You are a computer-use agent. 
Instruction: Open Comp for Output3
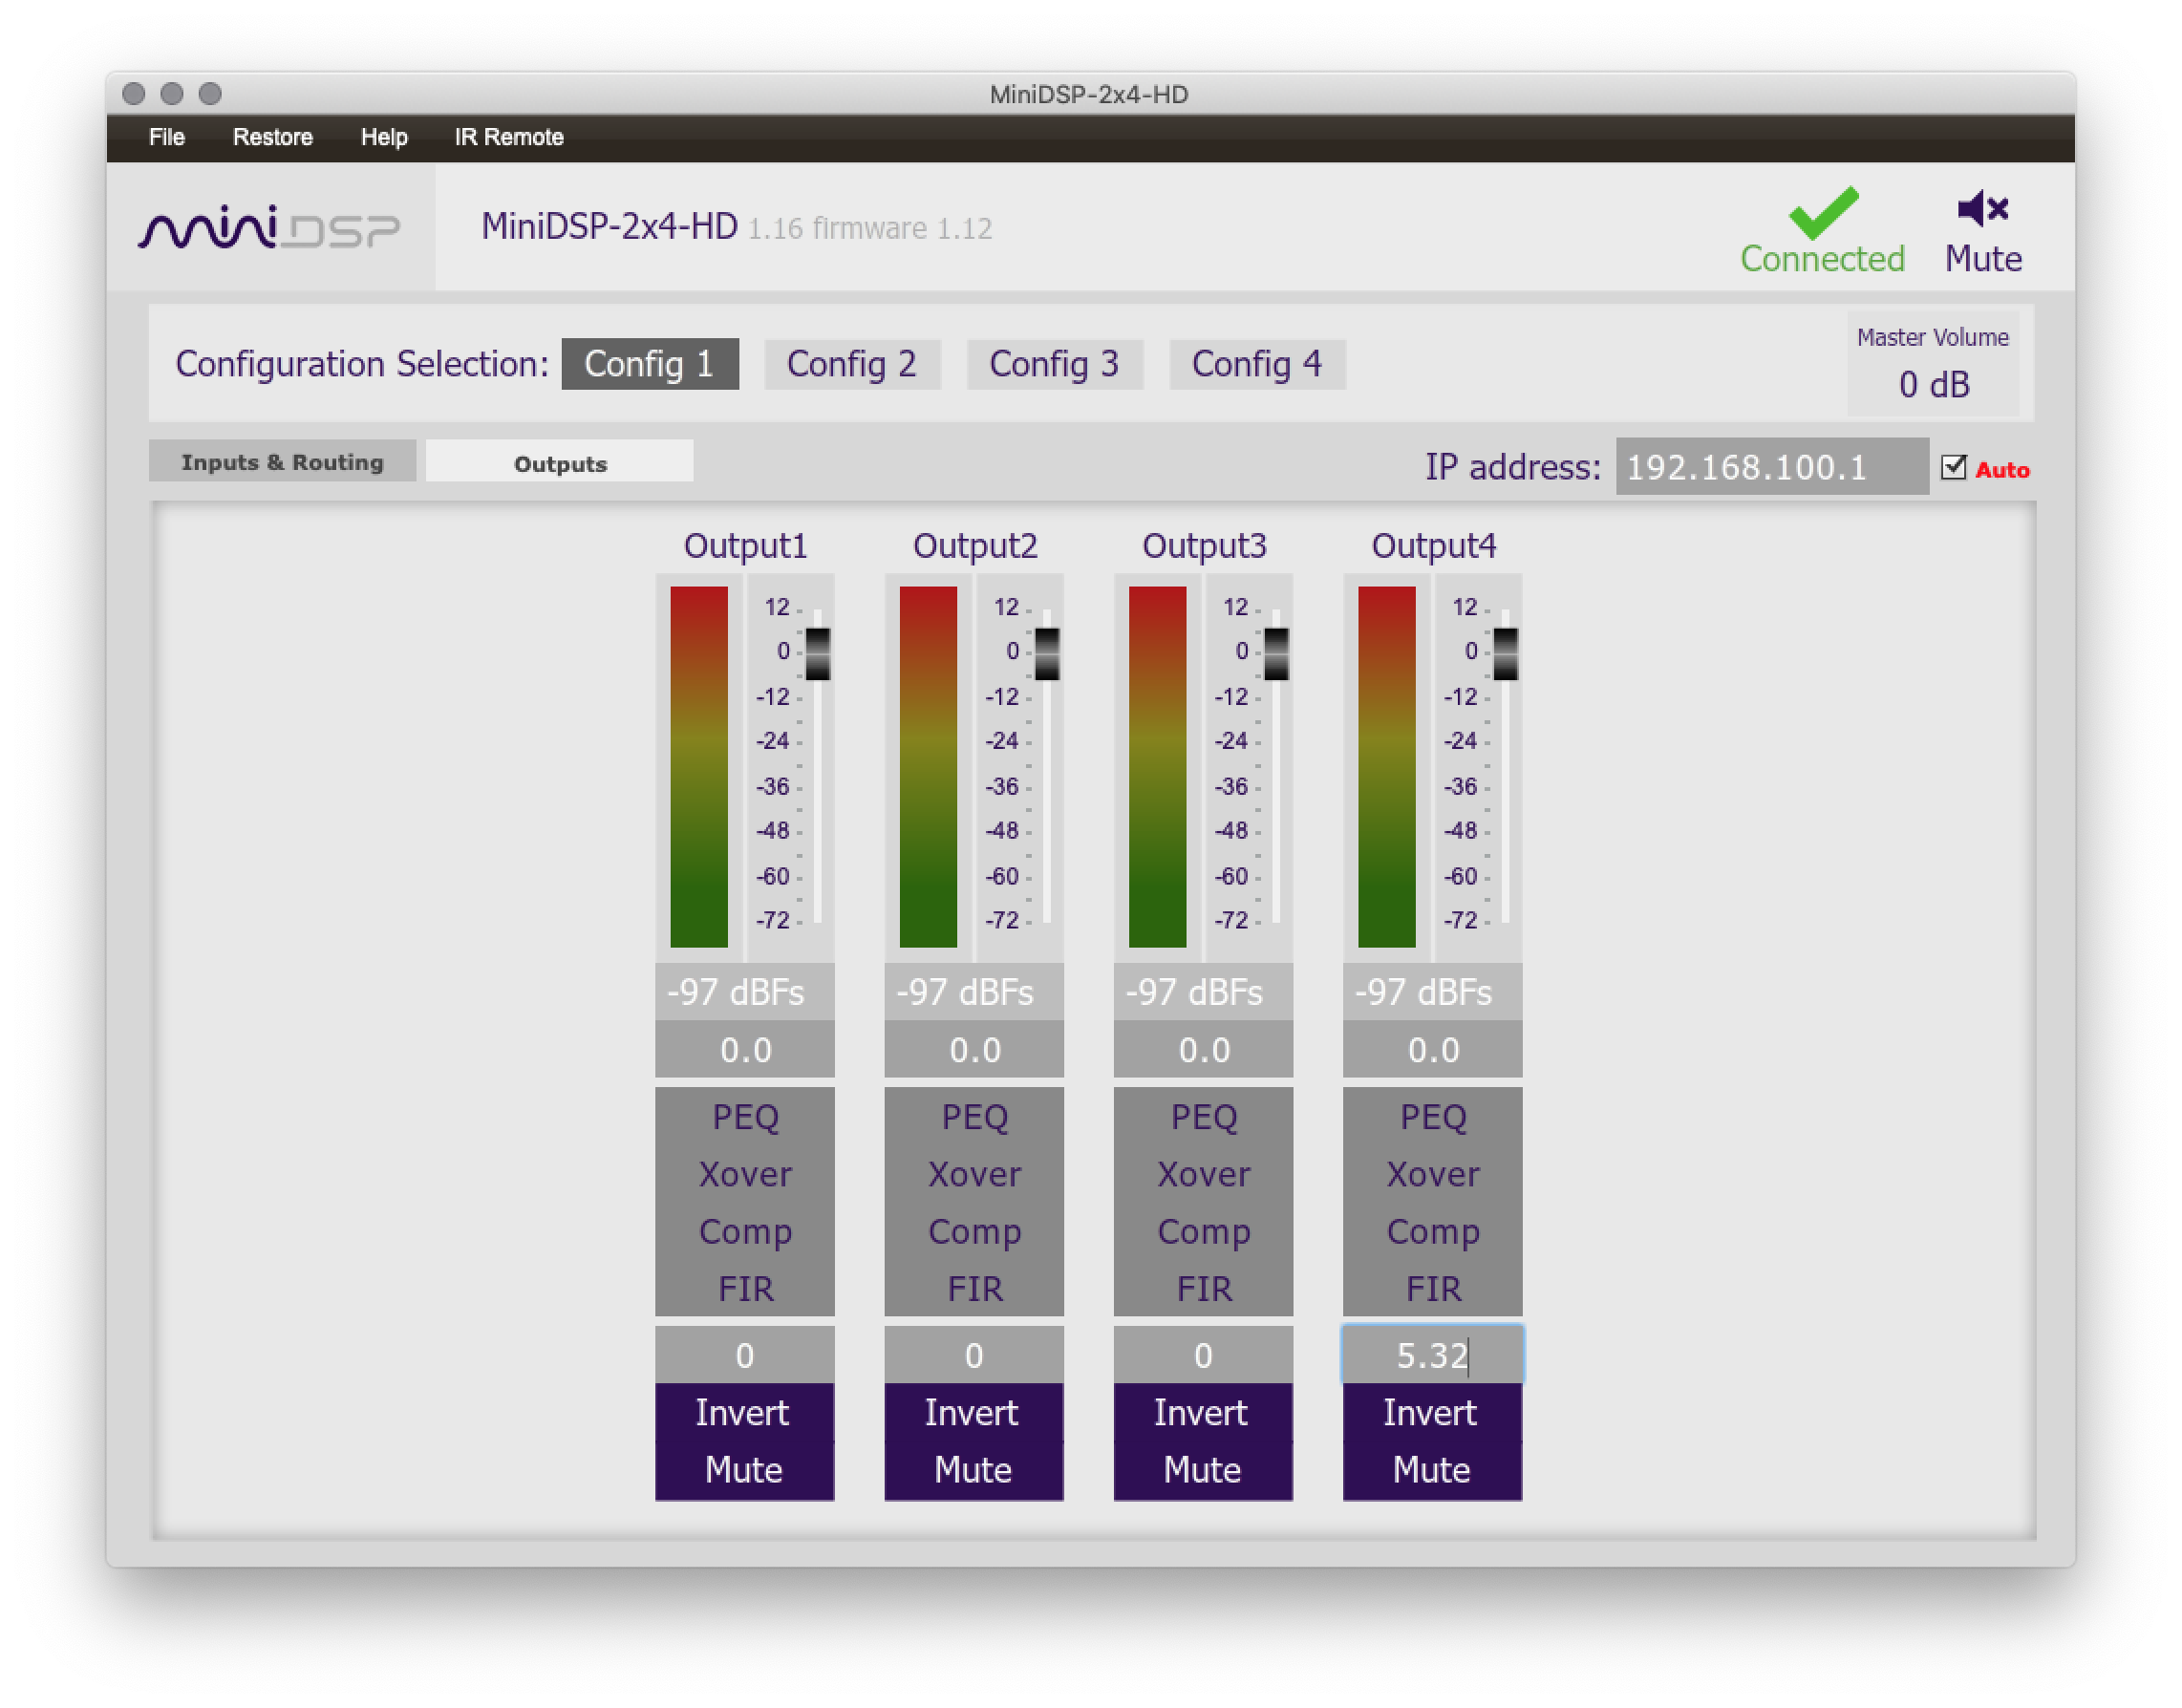point(1203,1232)
